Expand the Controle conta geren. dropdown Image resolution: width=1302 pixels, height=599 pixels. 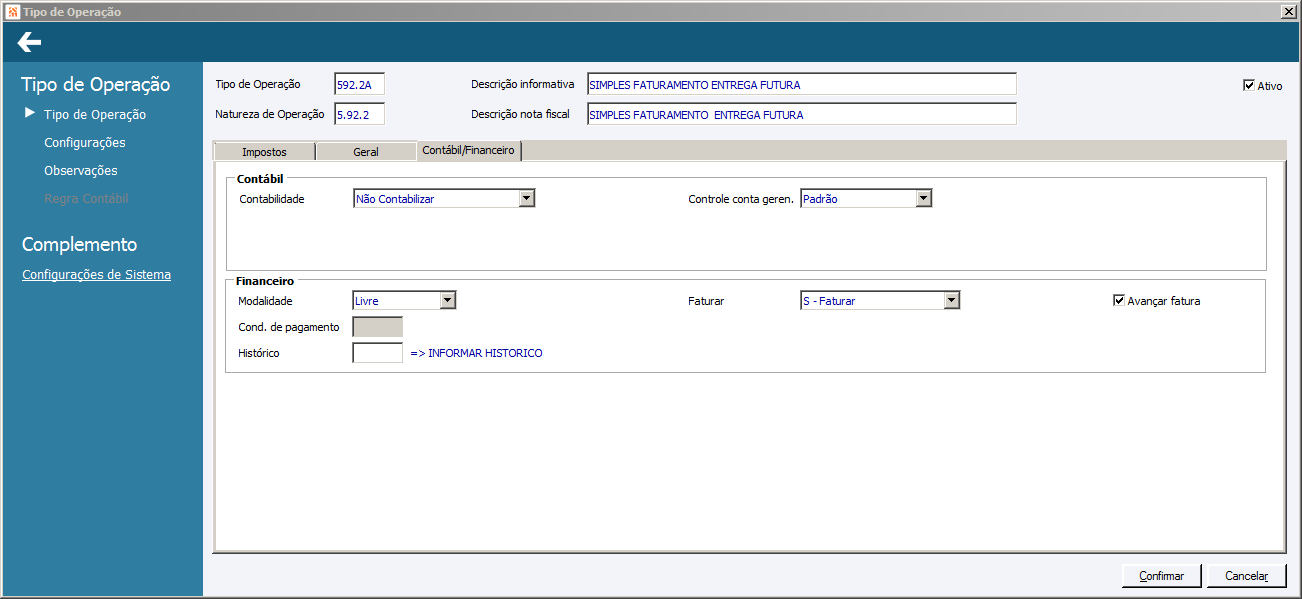[924, 198]
